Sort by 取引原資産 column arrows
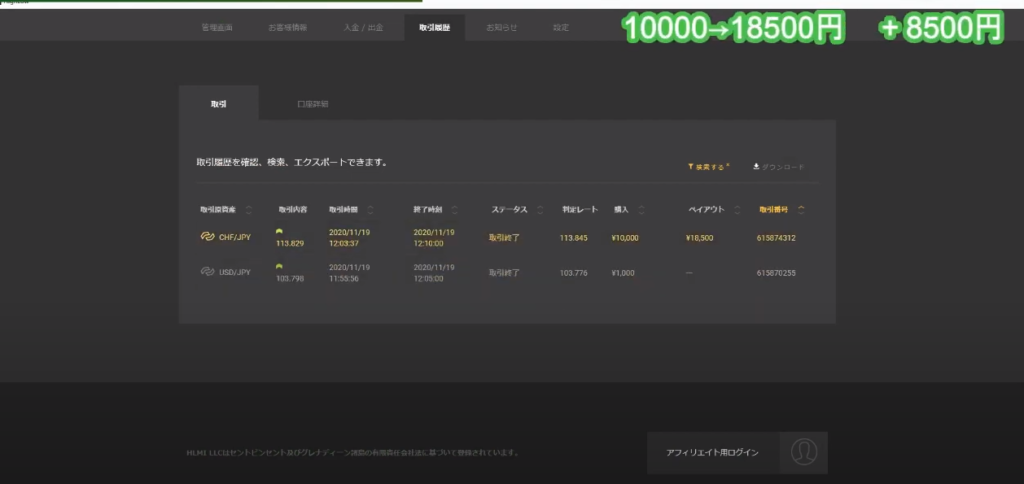Screen dimensions: 1024x484 [249, 210]
